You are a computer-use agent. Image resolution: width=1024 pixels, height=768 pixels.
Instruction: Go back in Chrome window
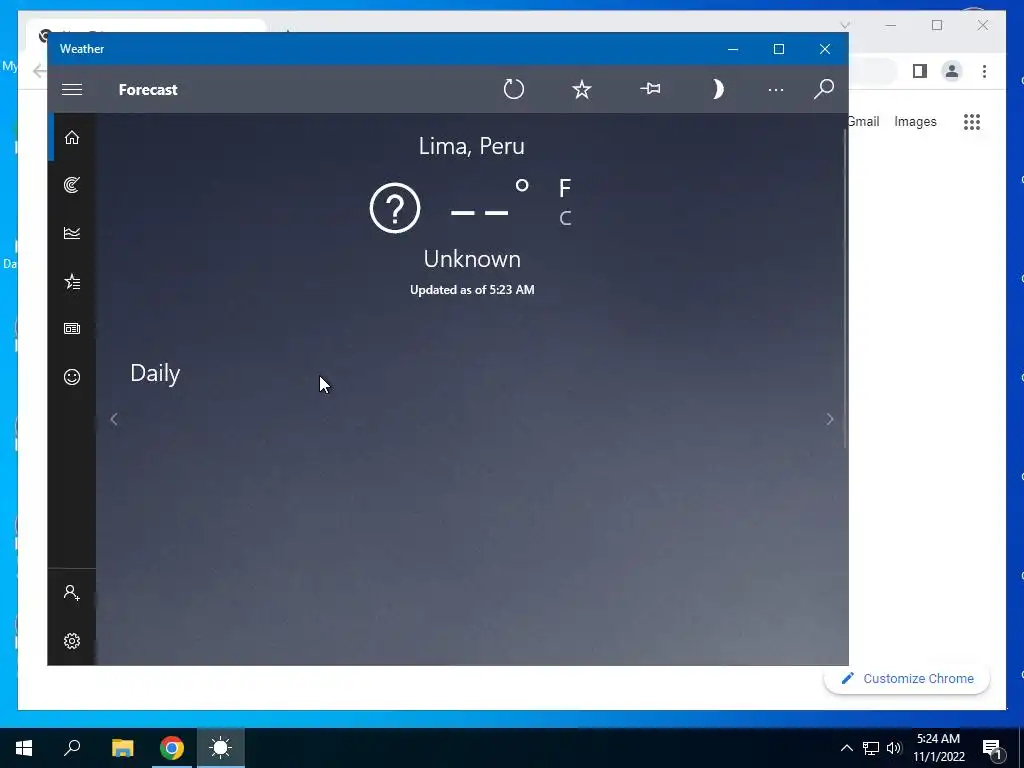[x=39, y=71]
